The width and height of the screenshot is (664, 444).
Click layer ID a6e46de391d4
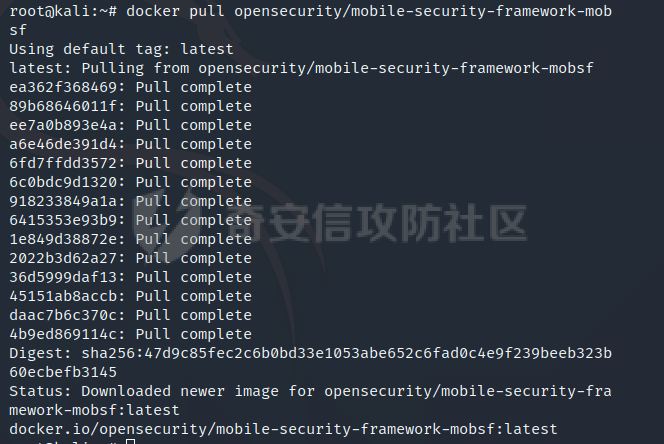[63, 144]
